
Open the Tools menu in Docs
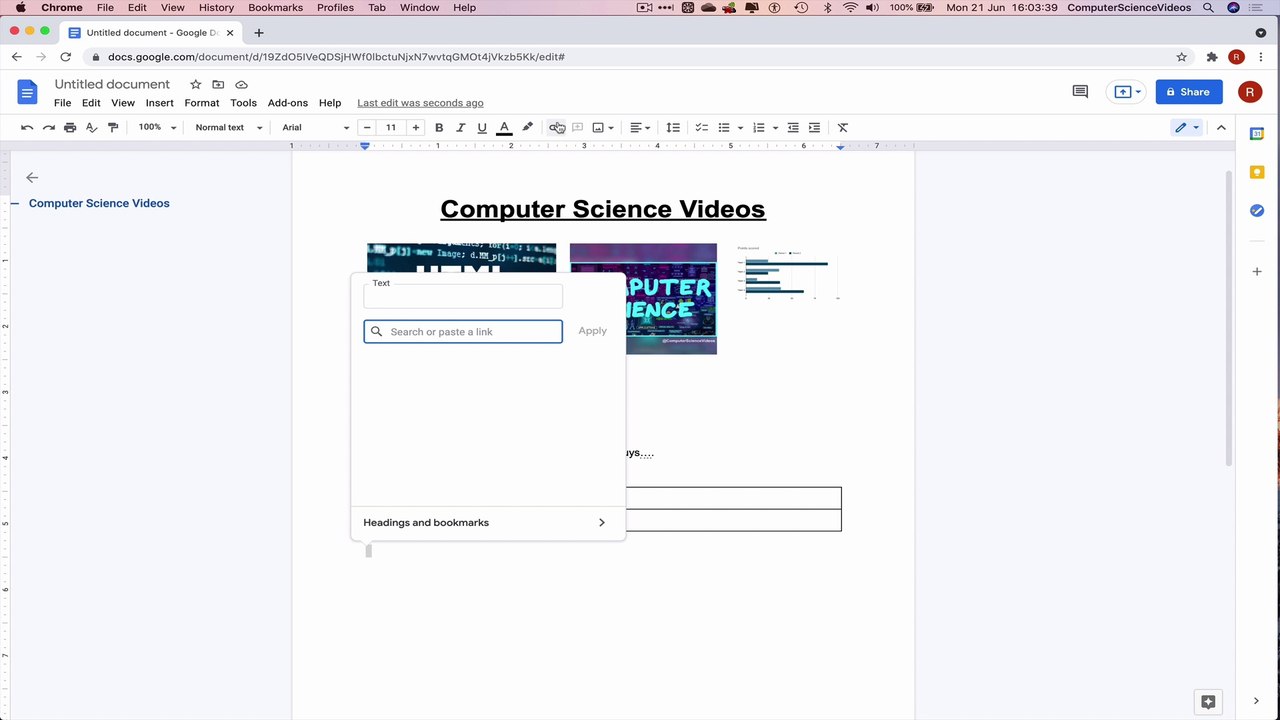point(243,103)
